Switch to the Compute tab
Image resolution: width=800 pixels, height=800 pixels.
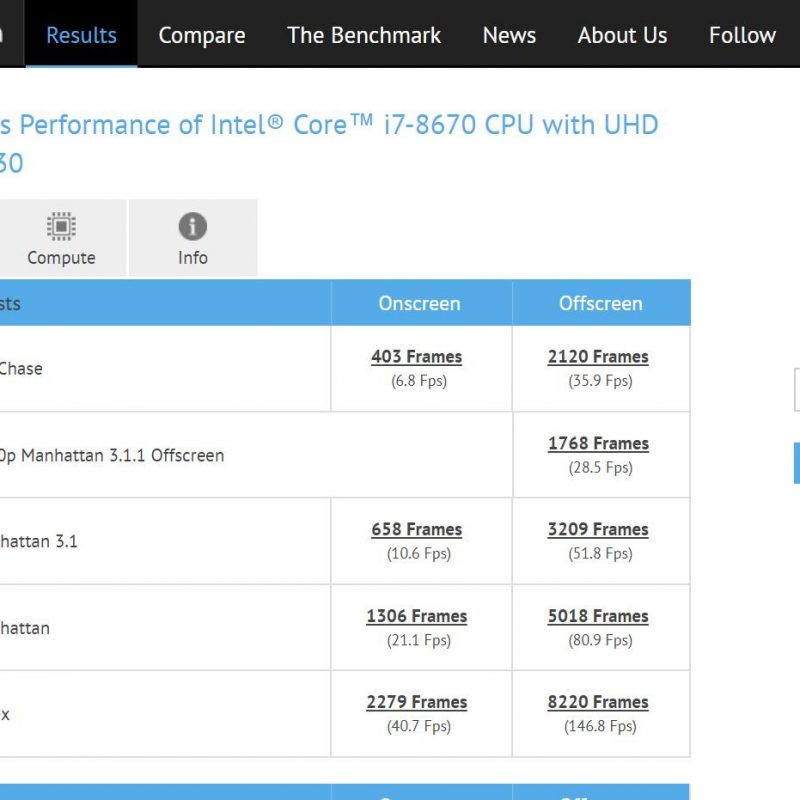[x=62, y=238]
